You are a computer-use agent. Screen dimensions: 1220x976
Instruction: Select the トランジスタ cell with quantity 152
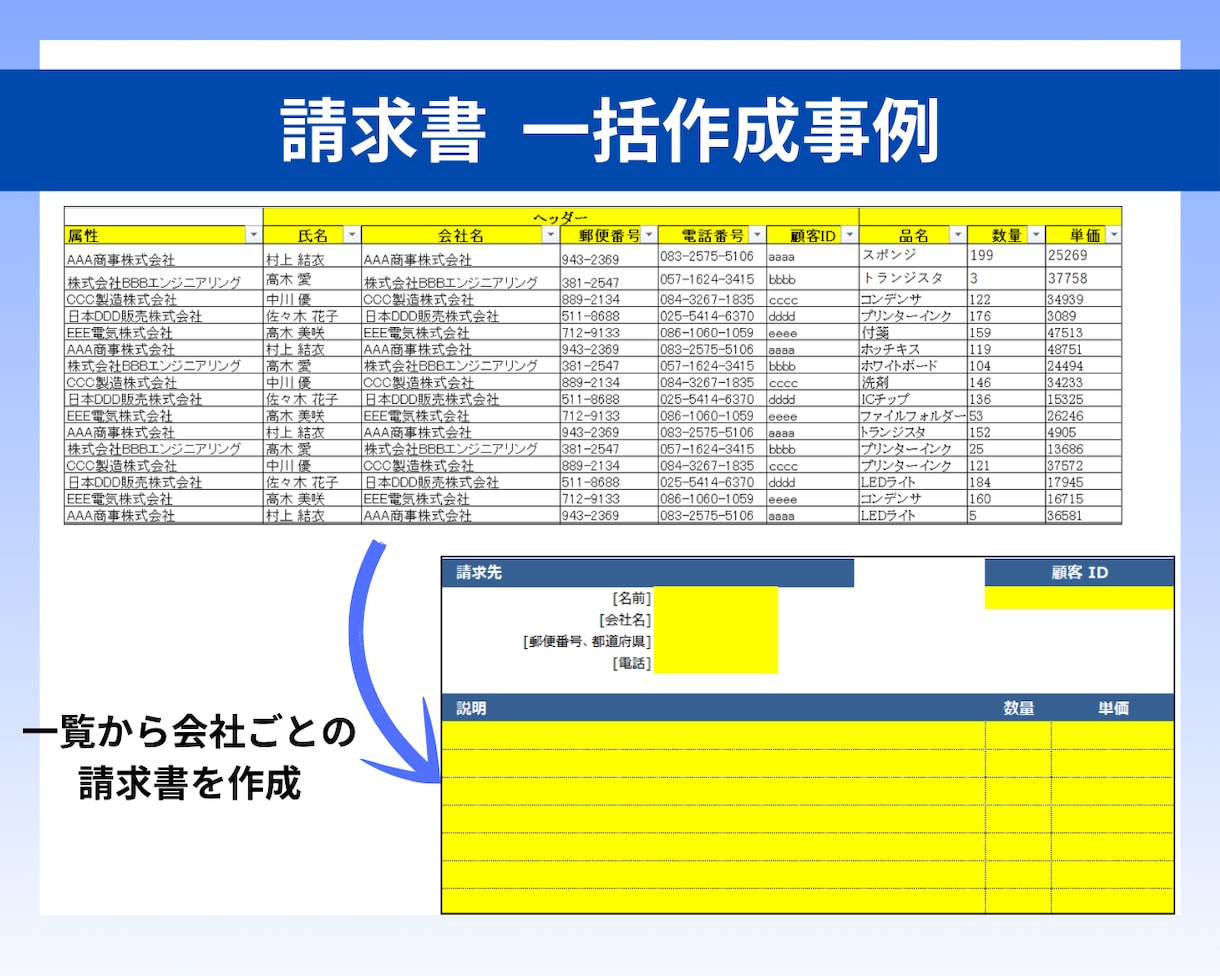[x=912, y=432]
